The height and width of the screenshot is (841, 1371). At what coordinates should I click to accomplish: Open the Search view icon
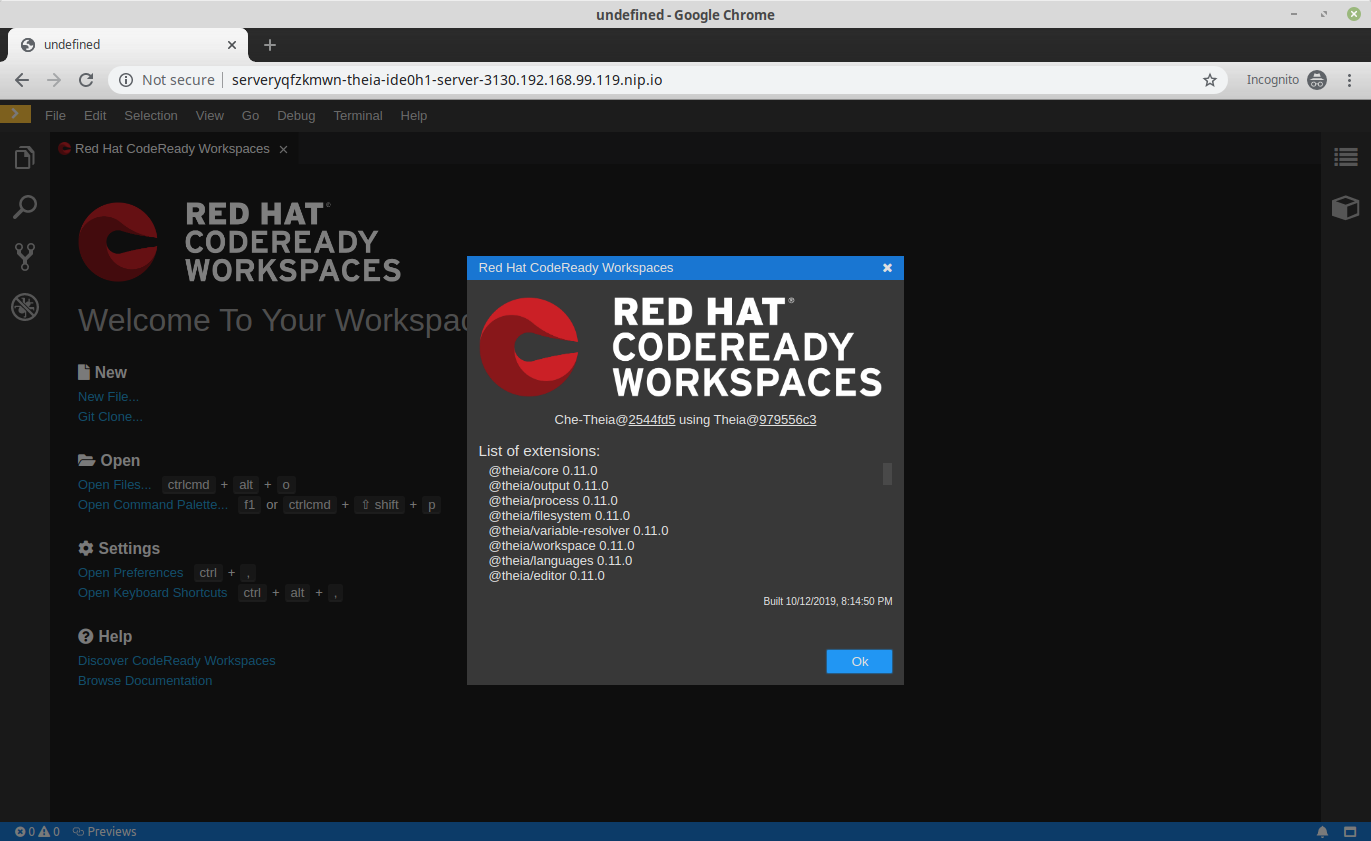pyautogui.click(x=24, y=207)
